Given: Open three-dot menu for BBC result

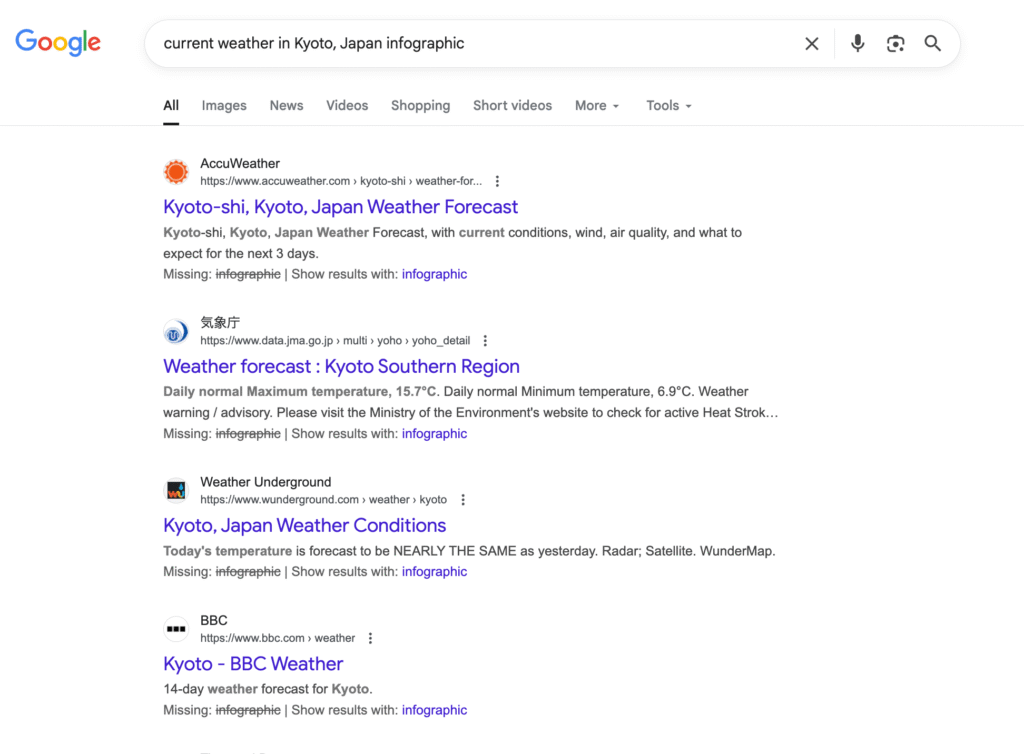Looking at the screenshot, I should point(370,638).
